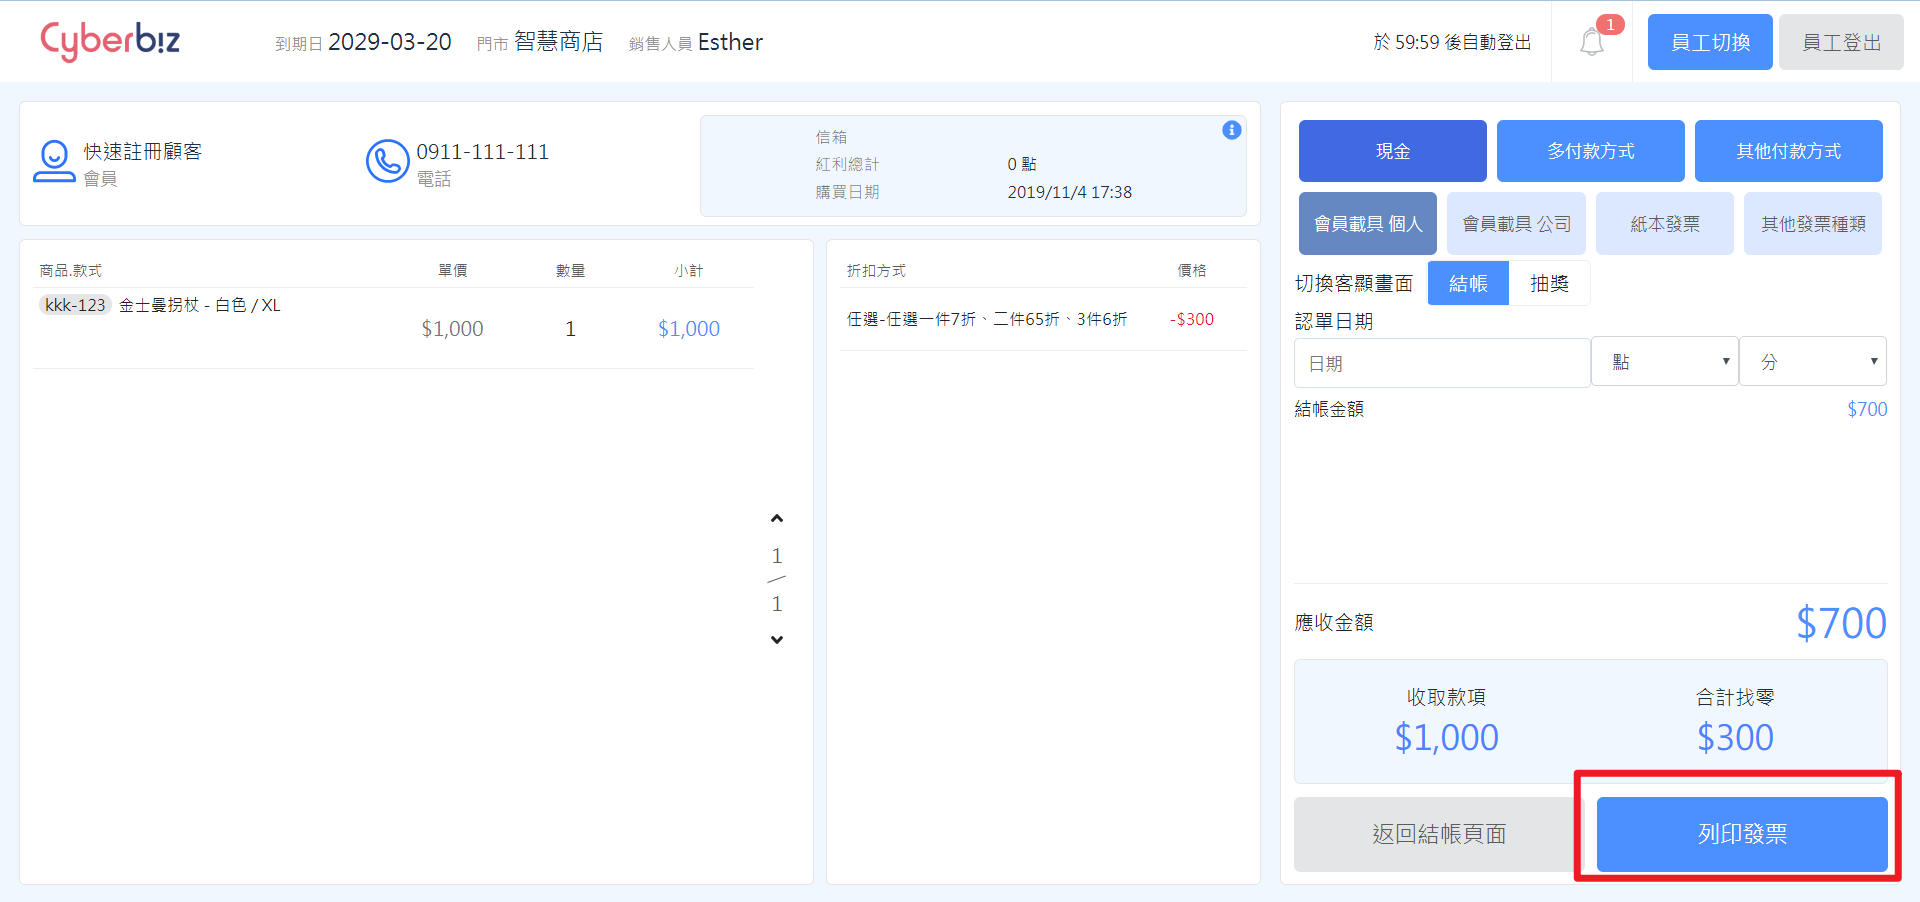
Task: Click expiry date 2029-03-20
Action: point(390,42)
